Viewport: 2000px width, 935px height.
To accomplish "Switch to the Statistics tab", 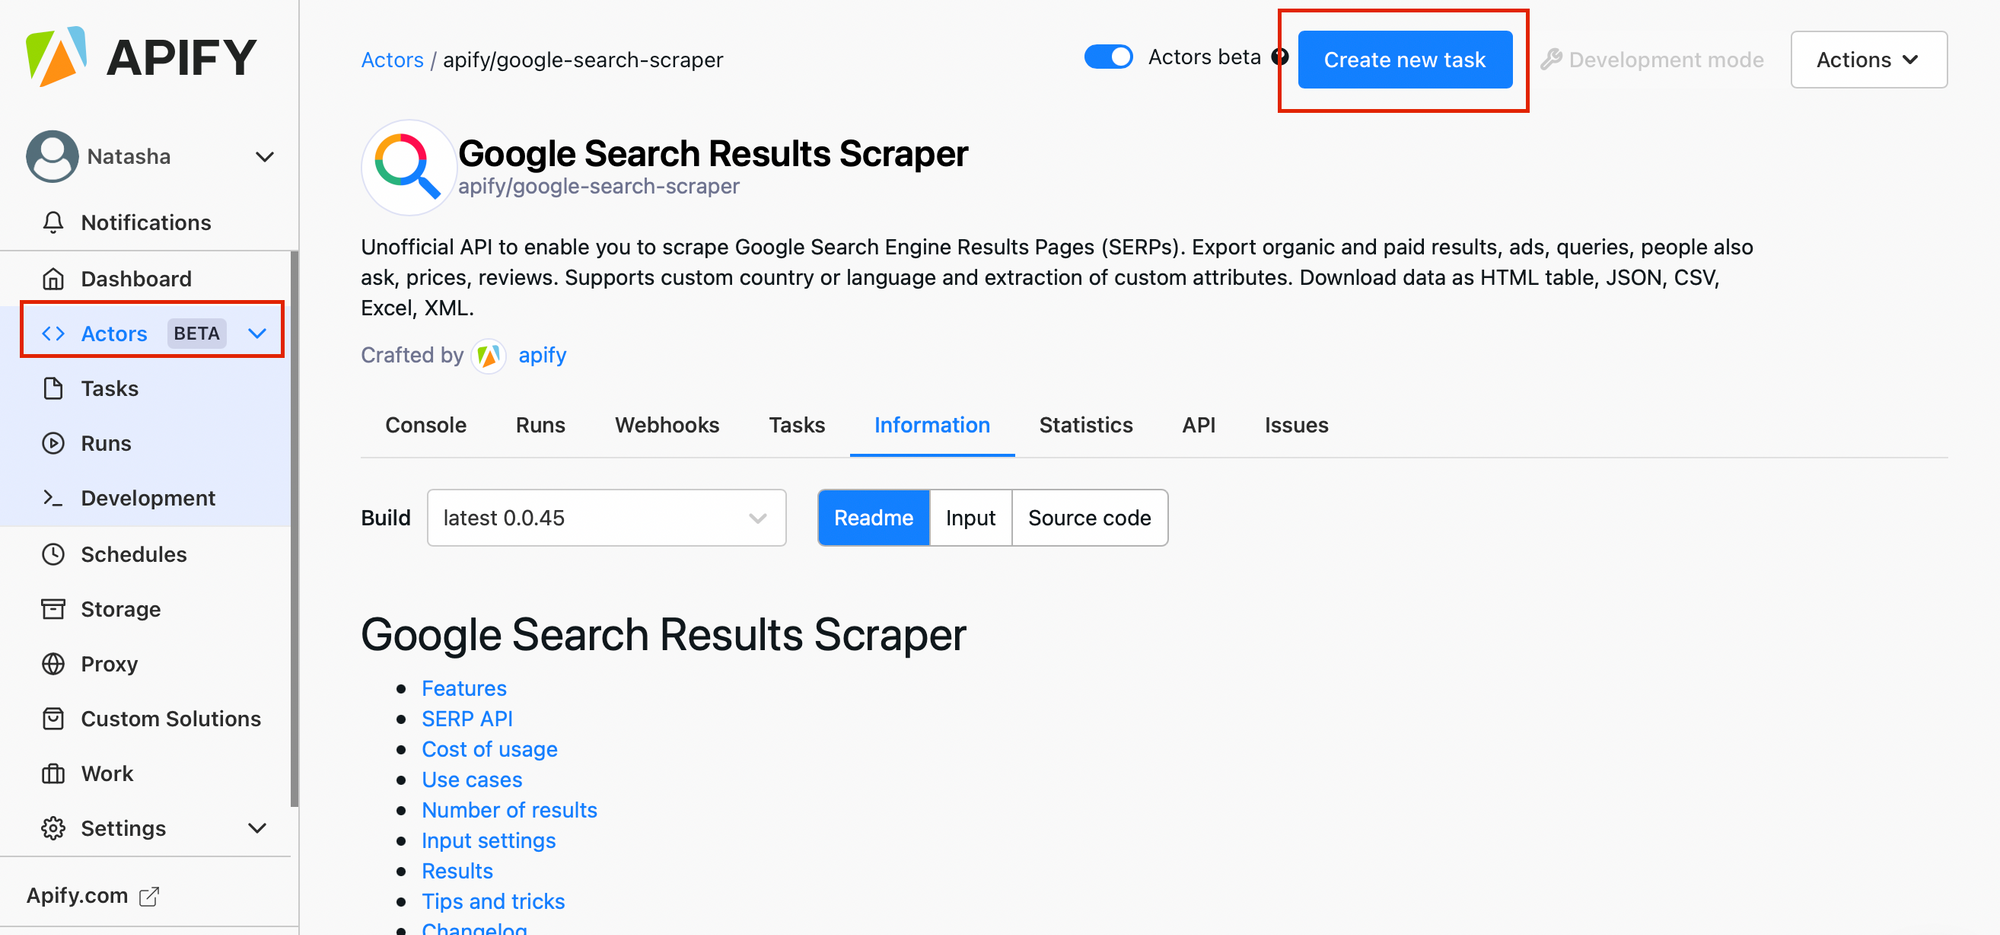I will (x=1086, y=425).
